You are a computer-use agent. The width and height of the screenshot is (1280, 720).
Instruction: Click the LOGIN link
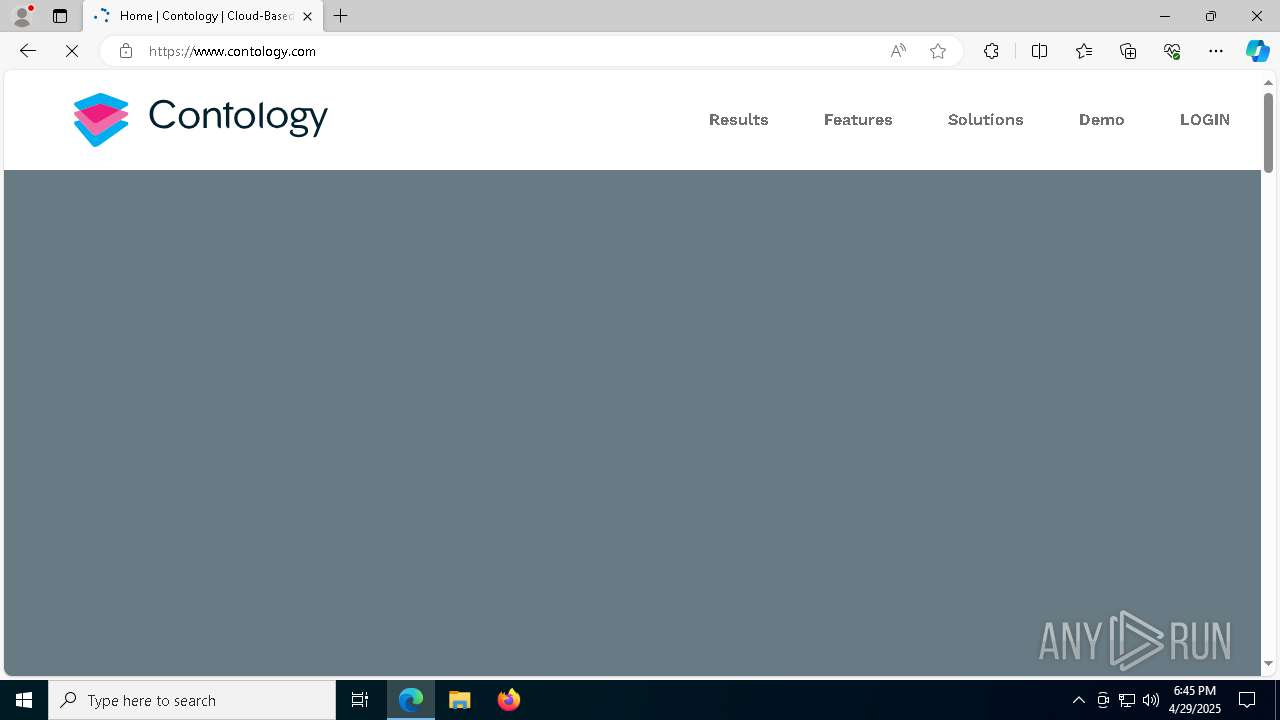(x=1204, y=120)
